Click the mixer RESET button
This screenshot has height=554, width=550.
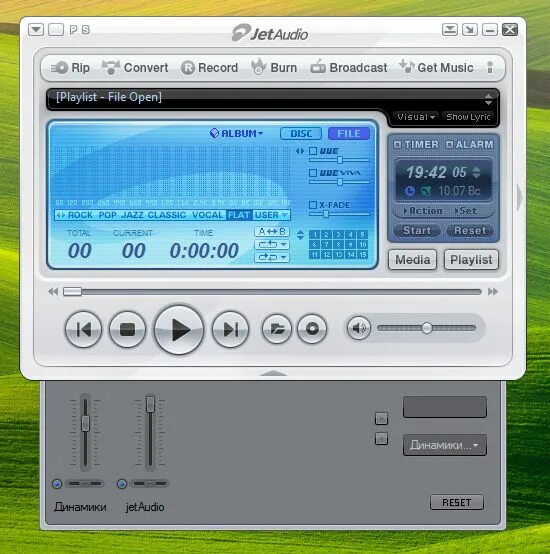click(x=457, y=502)
